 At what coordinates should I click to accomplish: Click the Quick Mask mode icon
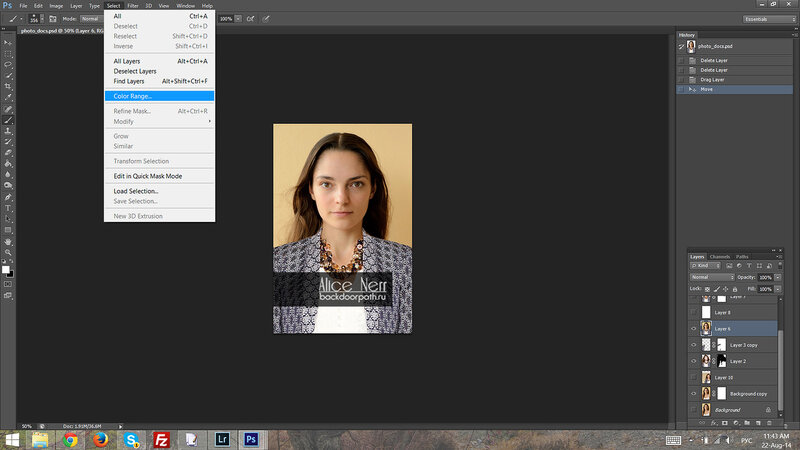[8, 285]
